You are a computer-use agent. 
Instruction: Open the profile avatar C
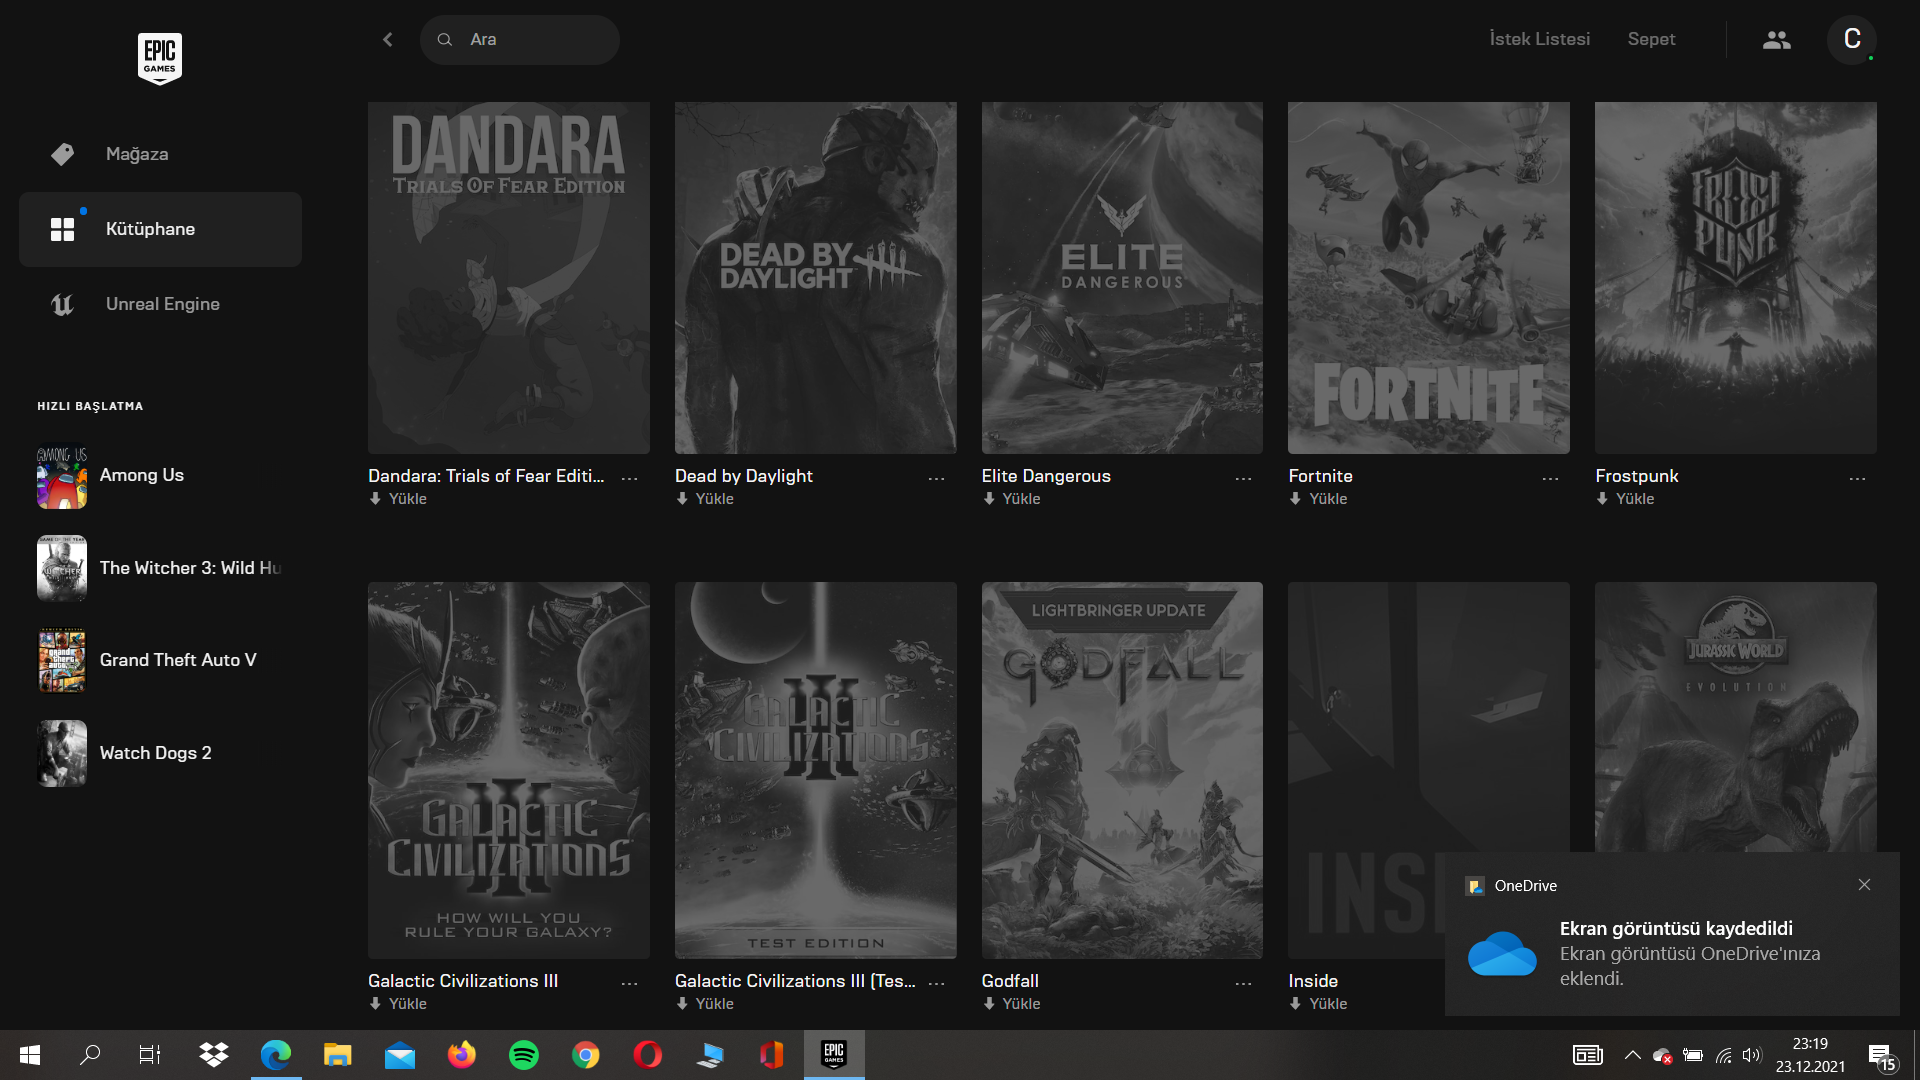point(1851,40)
